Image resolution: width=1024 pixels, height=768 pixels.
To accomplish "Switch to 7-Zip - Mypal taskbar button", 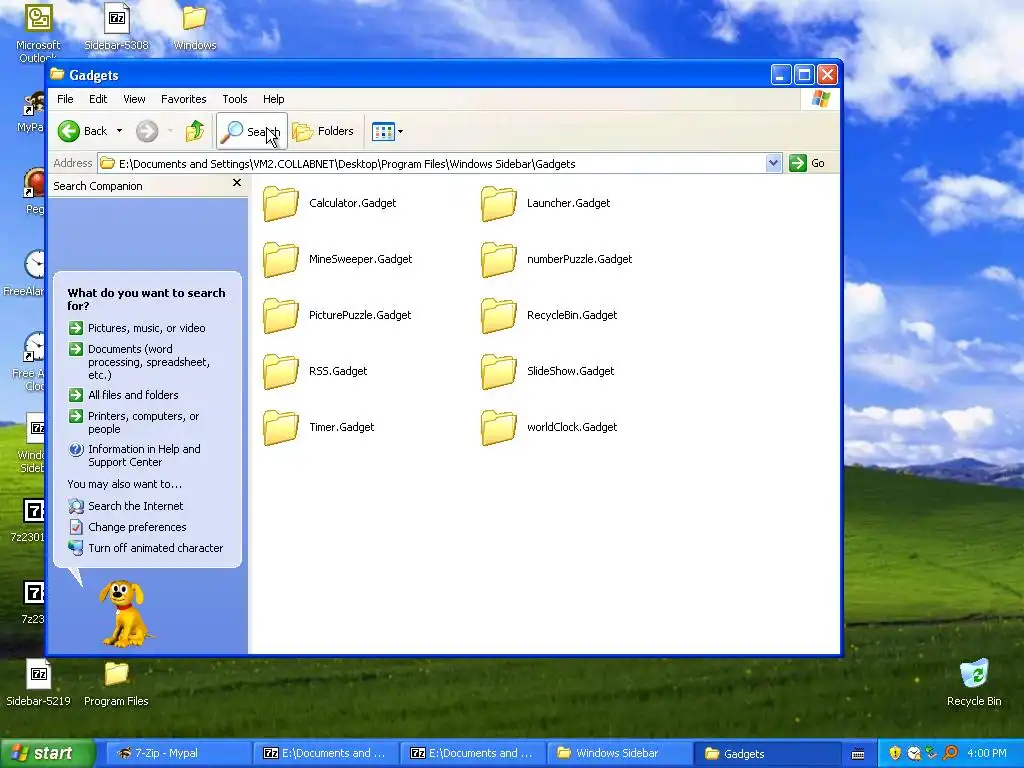I will pyautogui.click(x=178, y=754).
